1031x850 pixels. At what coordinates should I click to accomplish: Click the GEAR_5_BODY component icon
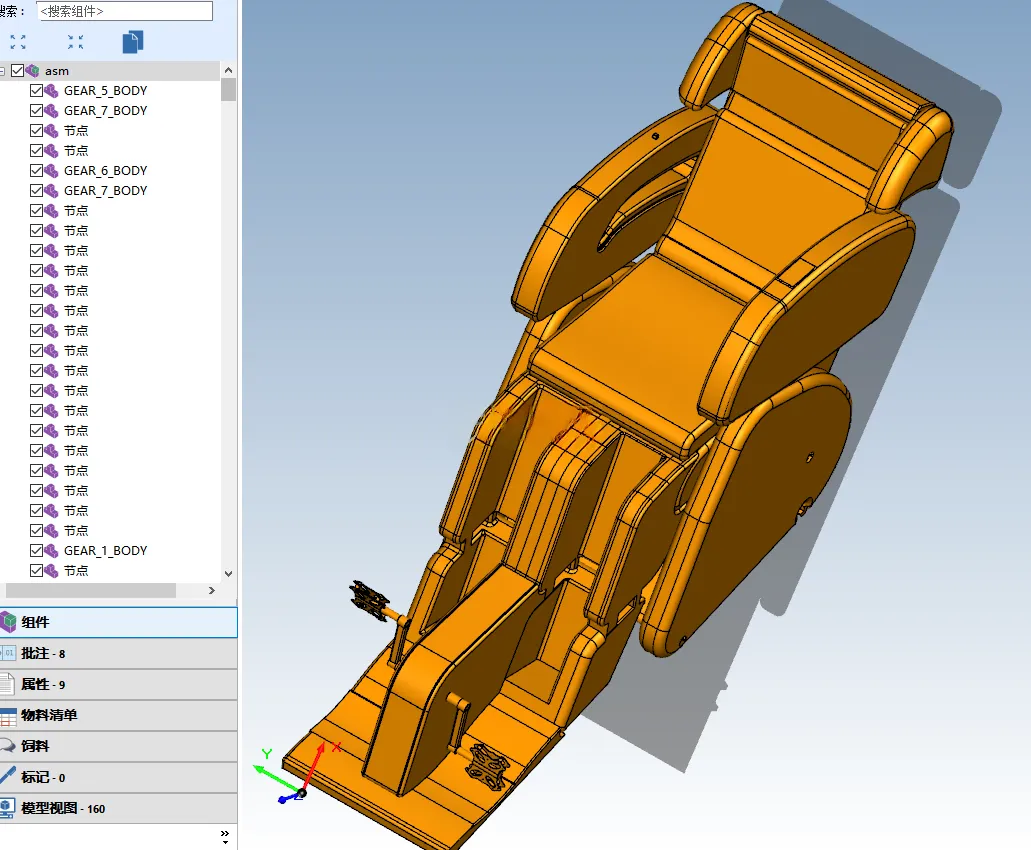click(x=51, y=91)
